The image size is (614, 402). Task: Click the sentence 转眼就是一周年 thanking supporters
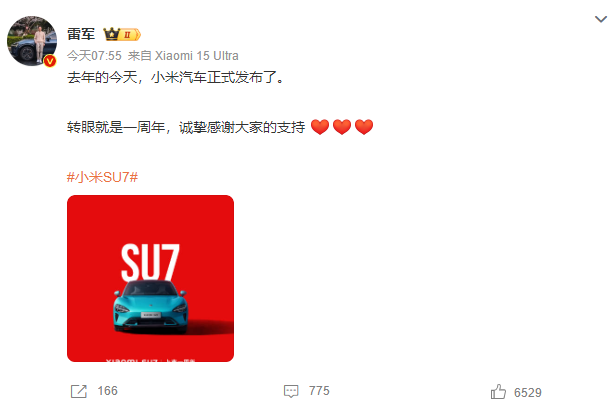coord(186,127)
